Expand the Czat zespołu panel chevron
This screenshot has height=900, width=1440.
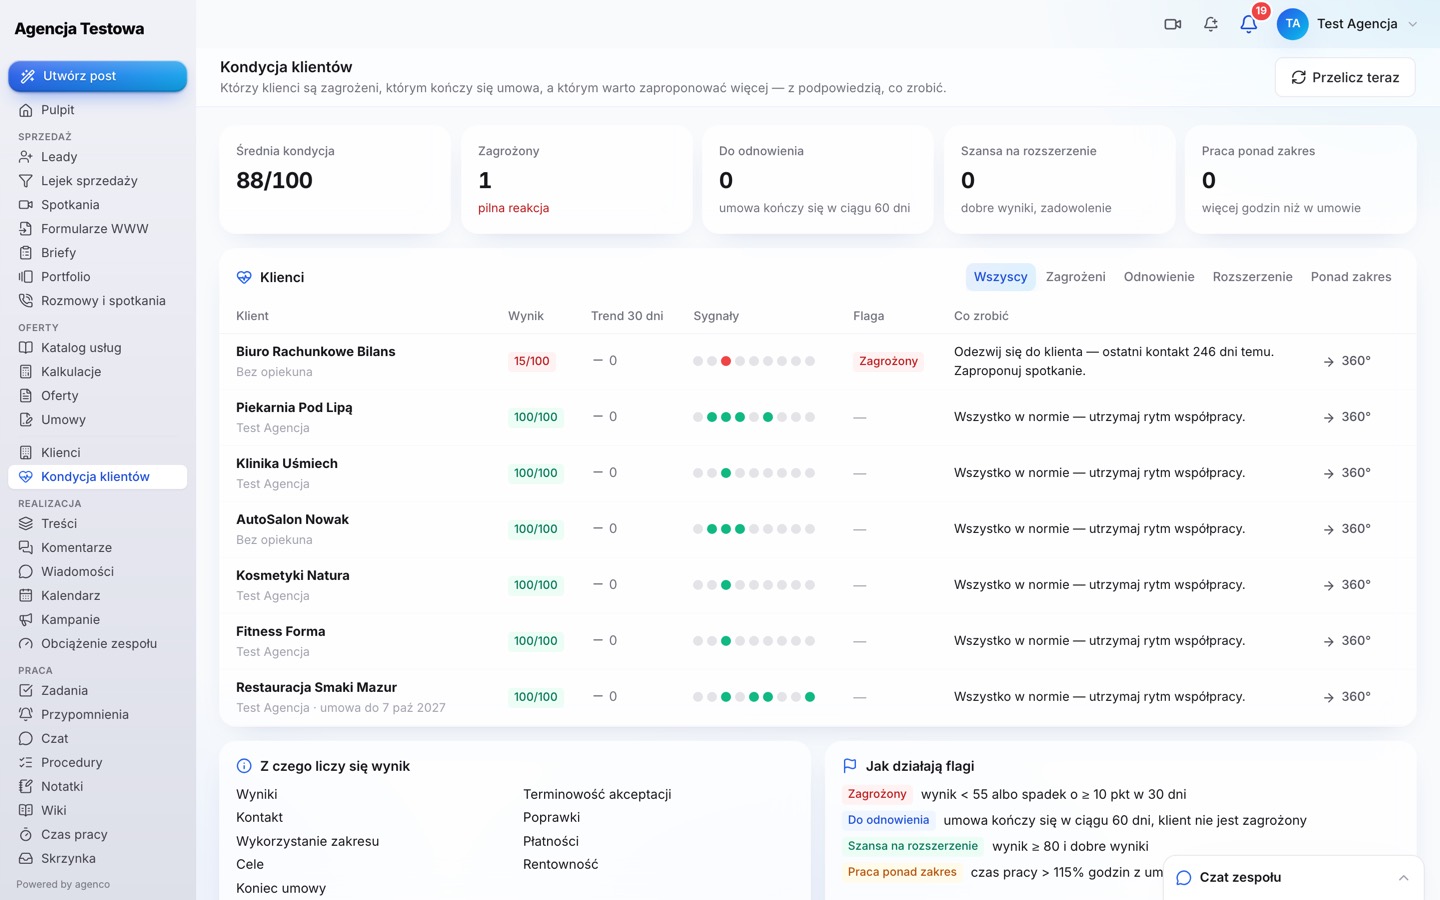tap(1404, 878)
